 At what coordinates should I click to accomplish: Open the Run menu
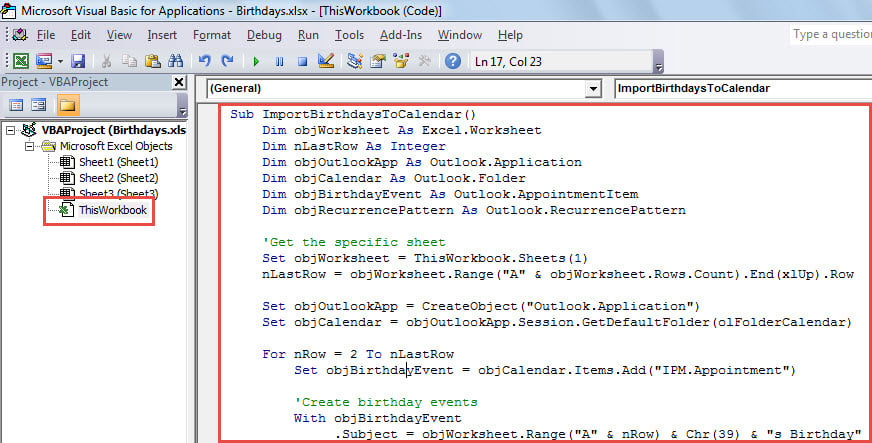click(308, 35)
